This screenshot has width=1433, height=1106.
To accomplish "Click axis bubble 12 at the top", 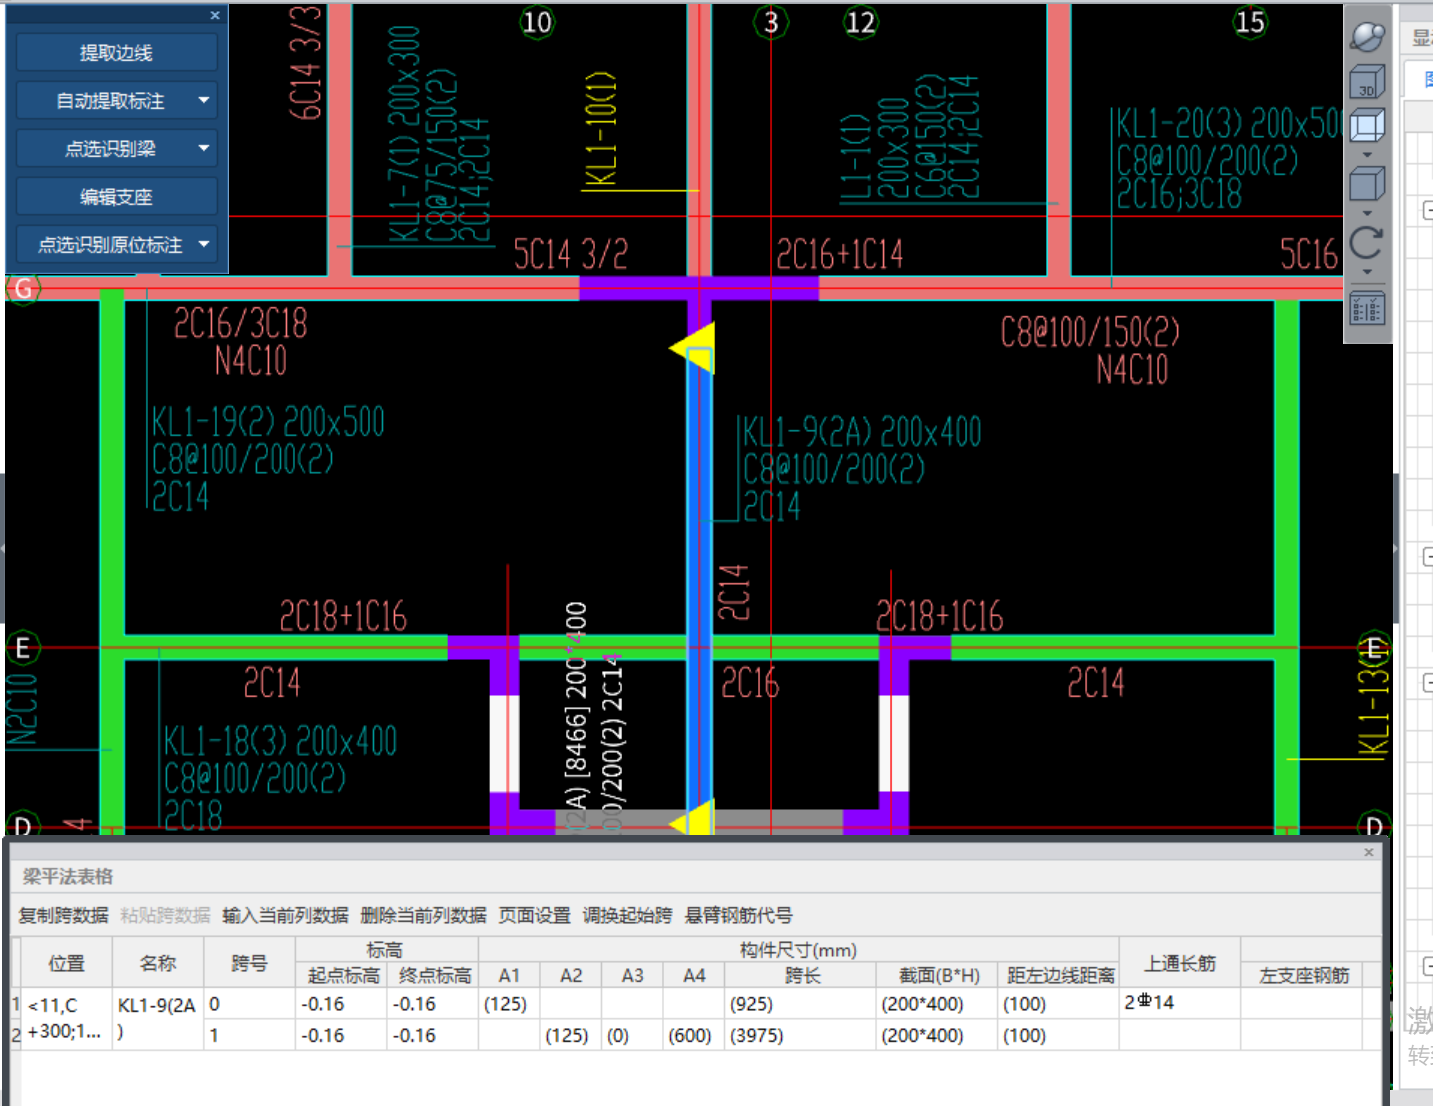I will click(x=860, y=22).
